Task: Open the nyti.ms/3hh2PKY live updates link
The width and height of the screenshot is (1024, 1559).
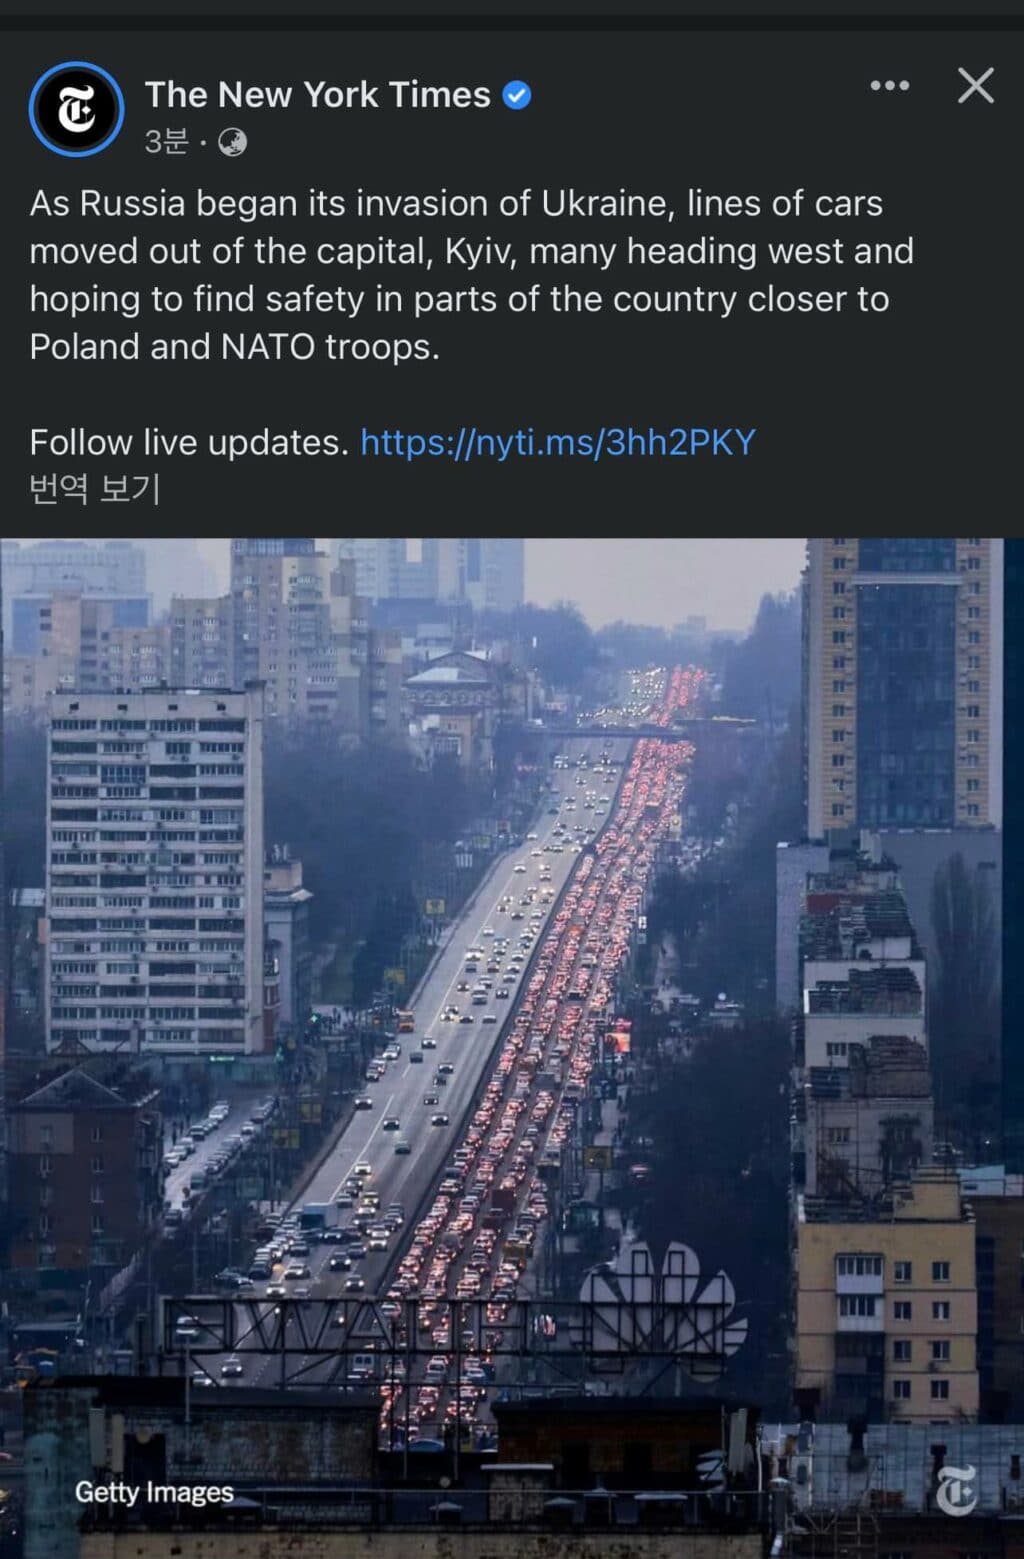Action: [557, 442]
